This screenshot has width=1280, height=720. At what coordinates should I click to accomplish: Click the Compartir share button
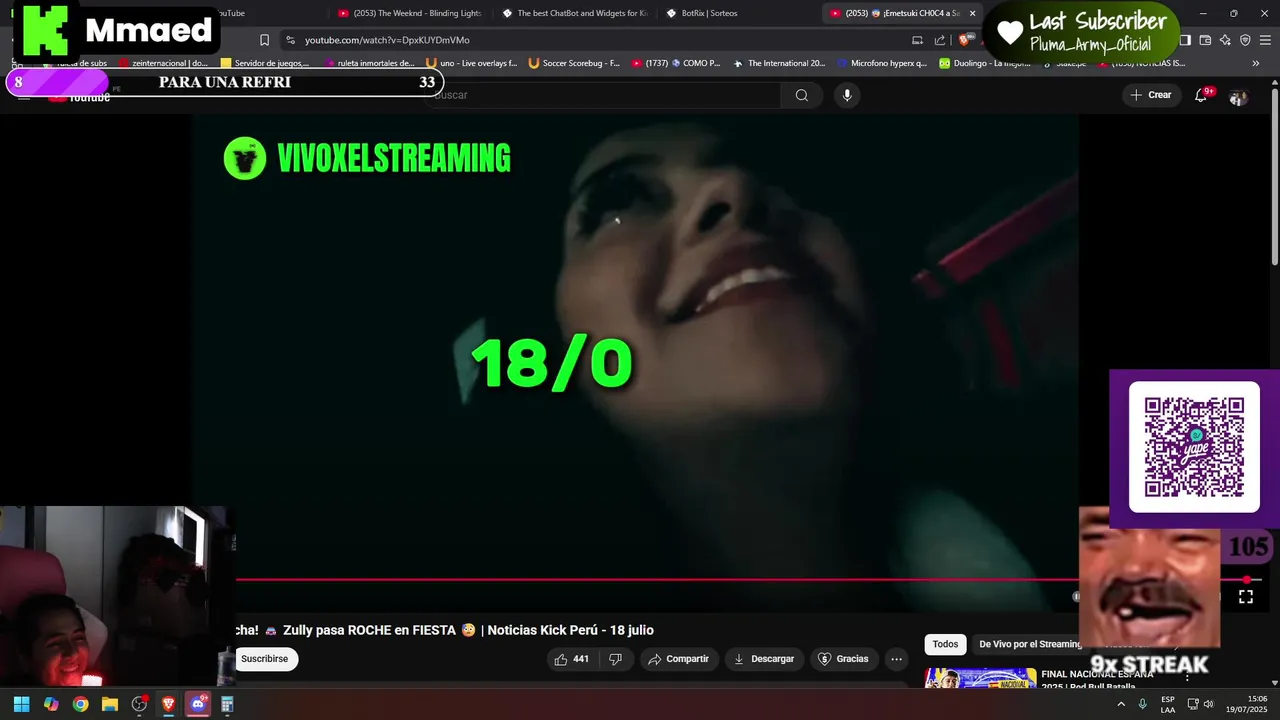(x=678, y=659)
